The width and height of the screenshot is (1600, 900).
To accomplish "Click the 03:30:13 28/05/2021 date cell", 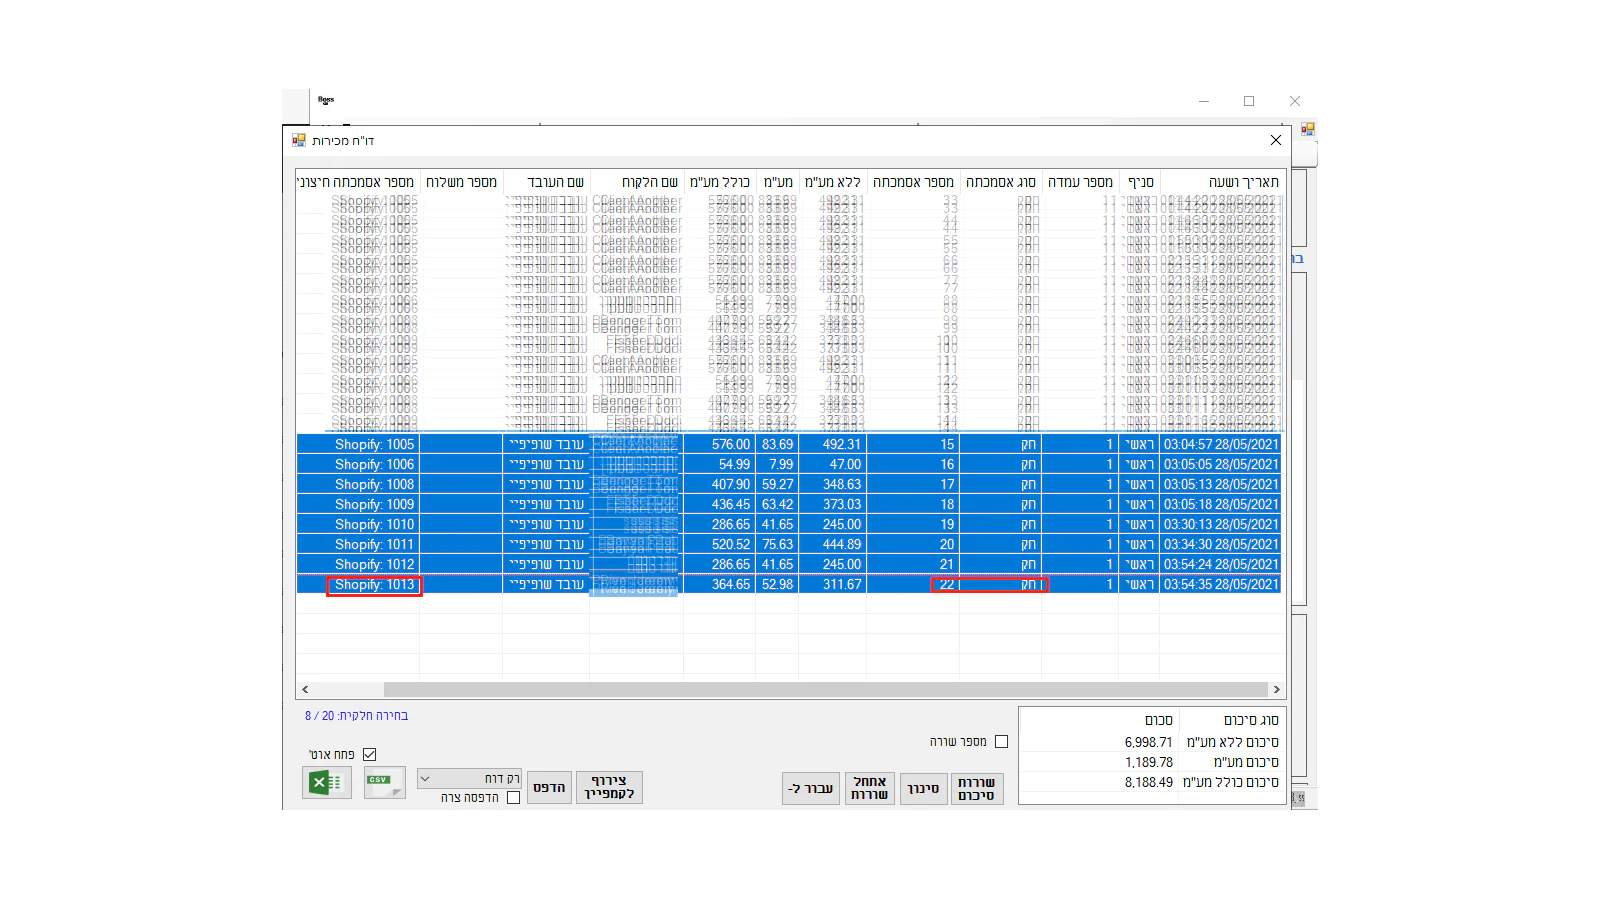I will click(1221, 524).
